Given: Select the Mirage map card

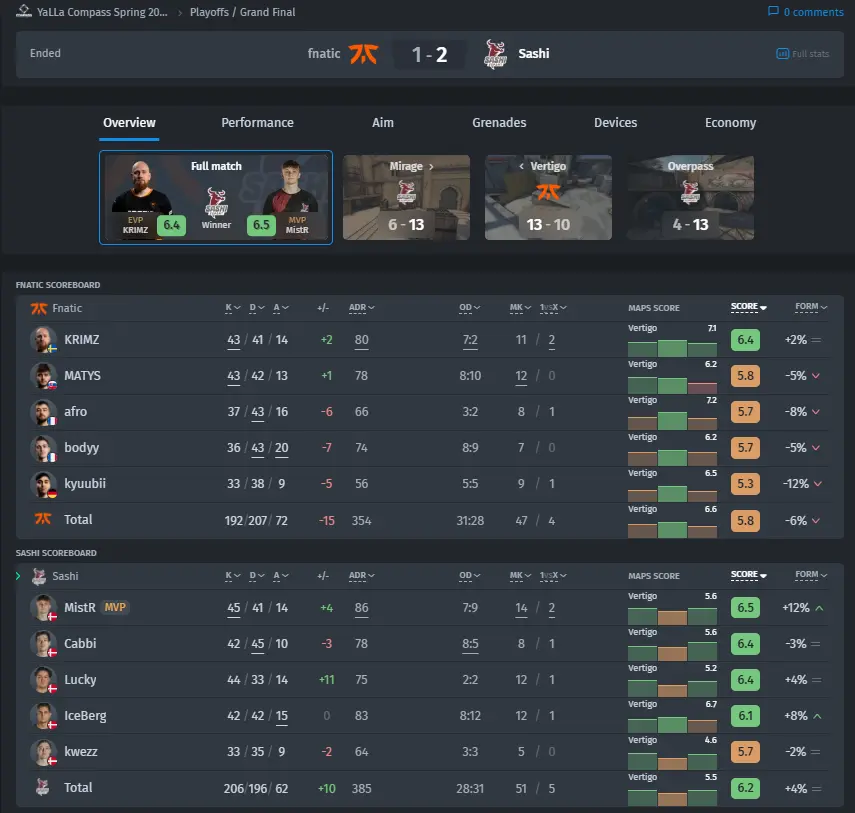Looking at the screenshot, I should coord(406,197).
